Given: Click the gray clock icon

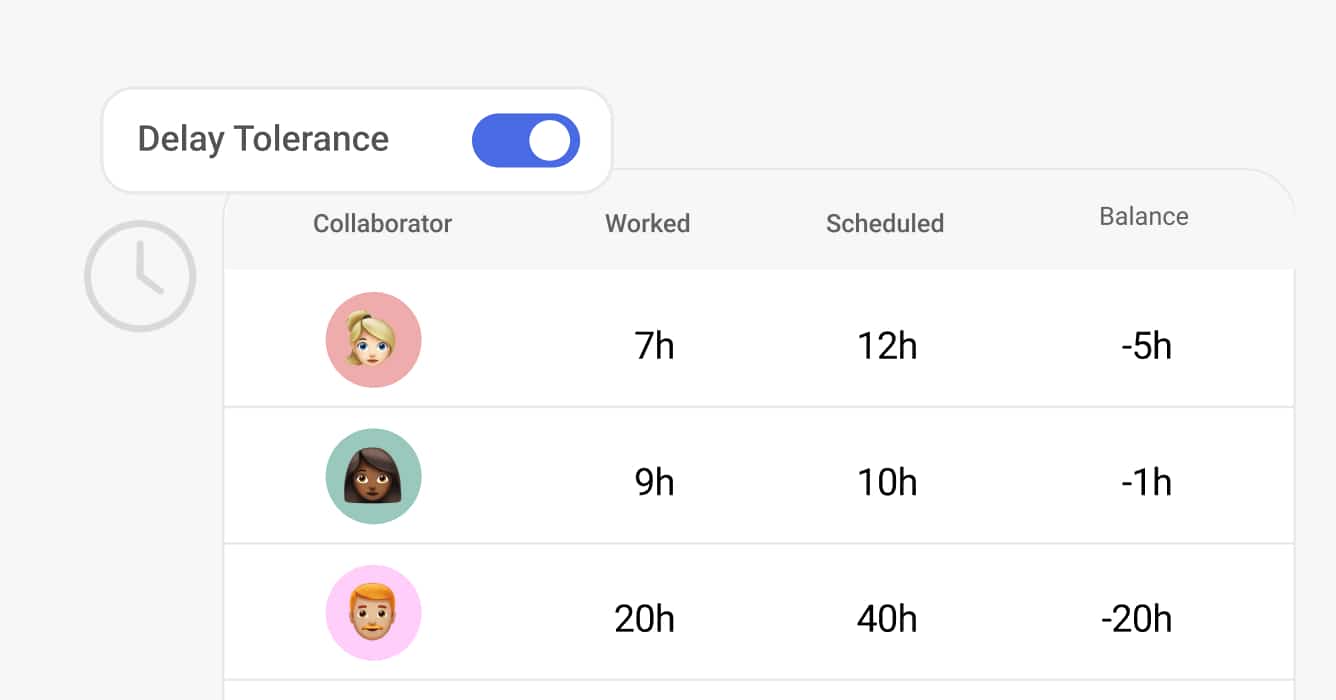Looking at the screenshot, I should 140,276.
